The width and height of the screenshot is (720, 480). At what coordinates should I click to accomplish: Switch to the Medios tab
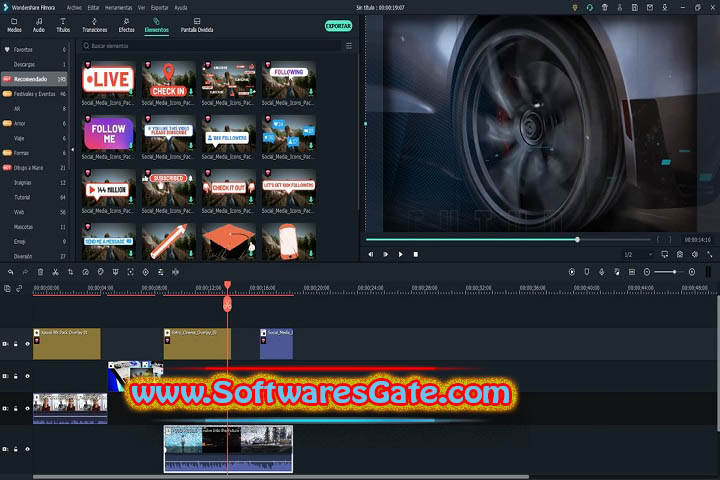click(x=14, y=25)
